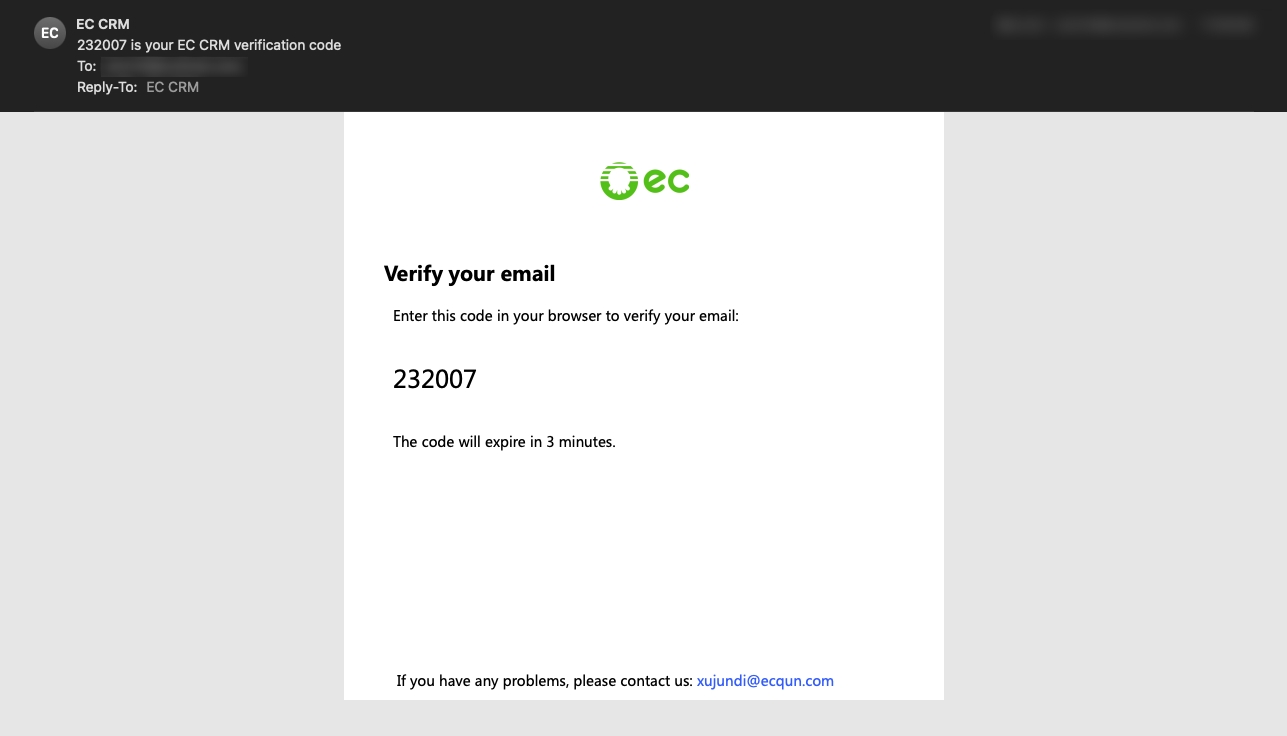Click the verification code email subject line
The image size is (1287, 736).
tap(209, 45)
